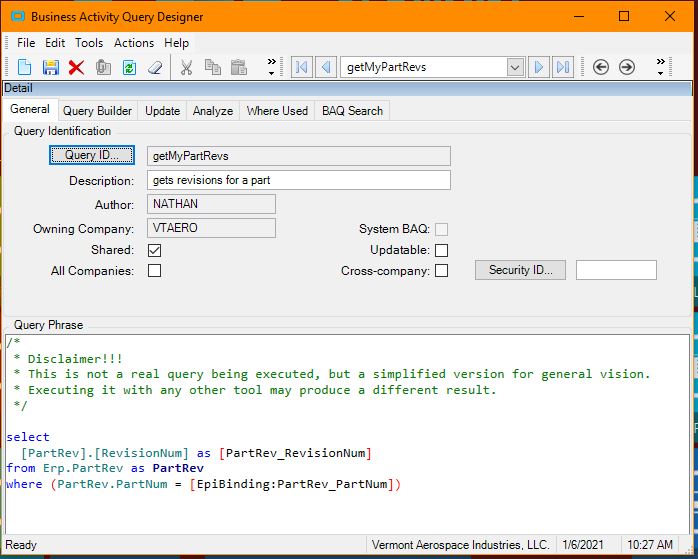
Task: Switch to the Analyze tab
Action: click(x=213, y=111)
